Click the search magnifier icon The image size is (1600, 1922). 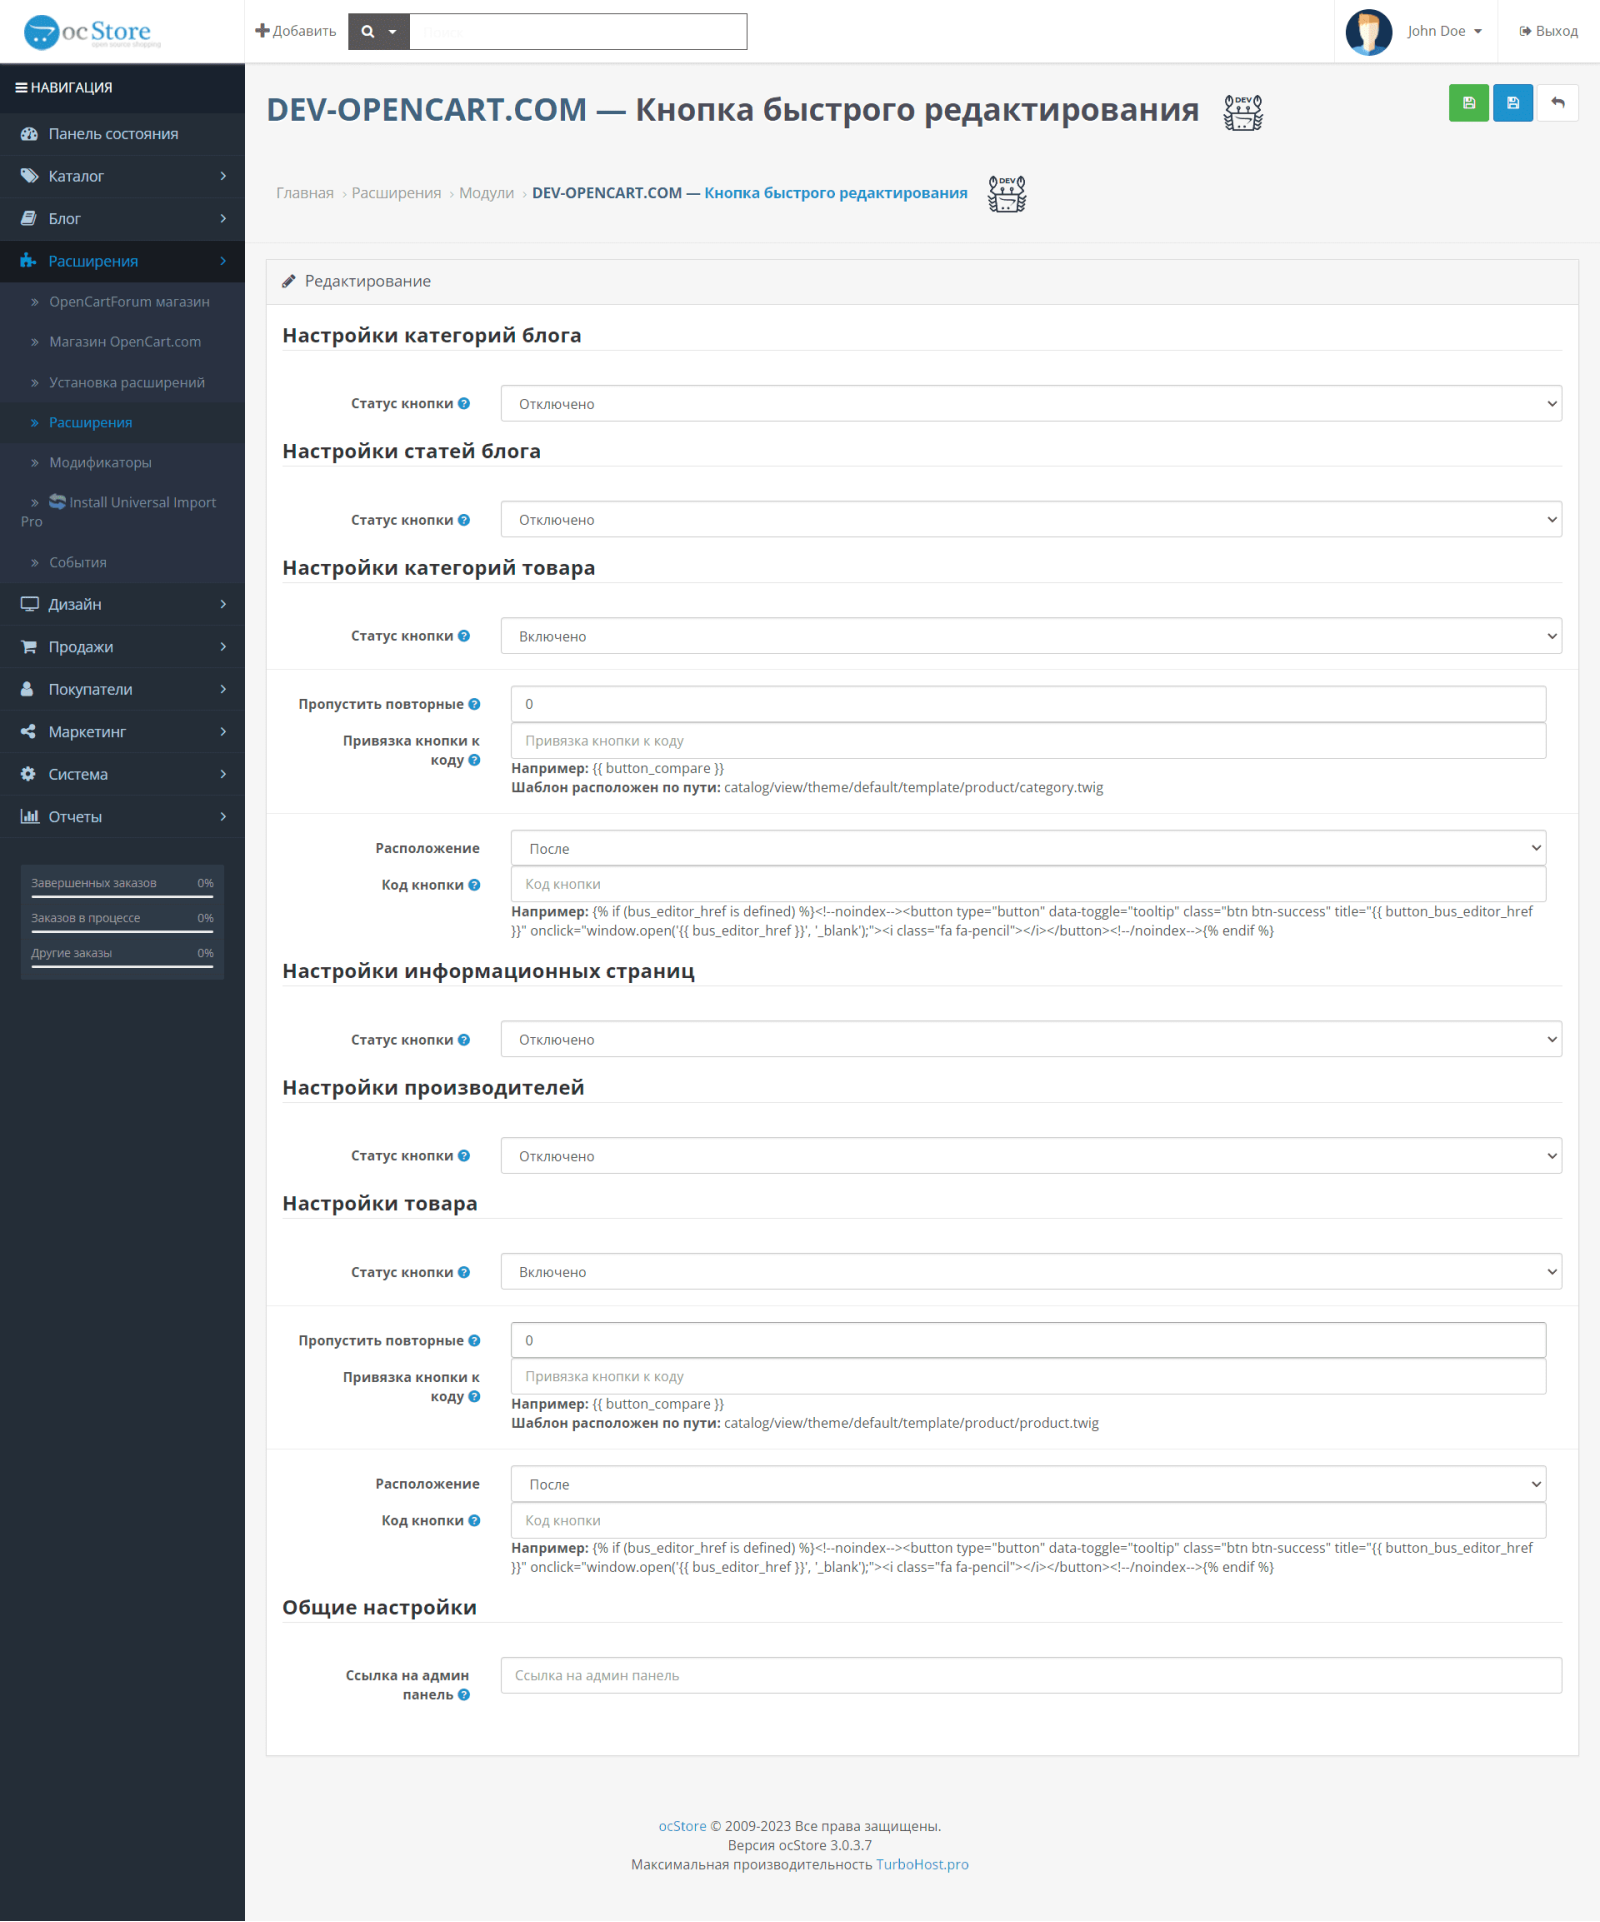click(368, 32)
